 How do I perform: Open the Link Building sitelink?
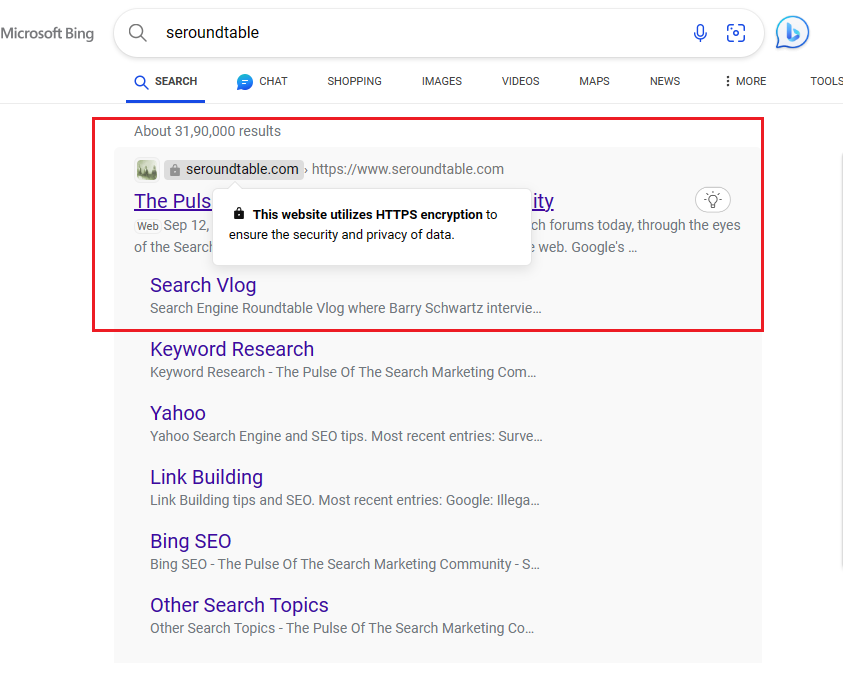(206, 477)
